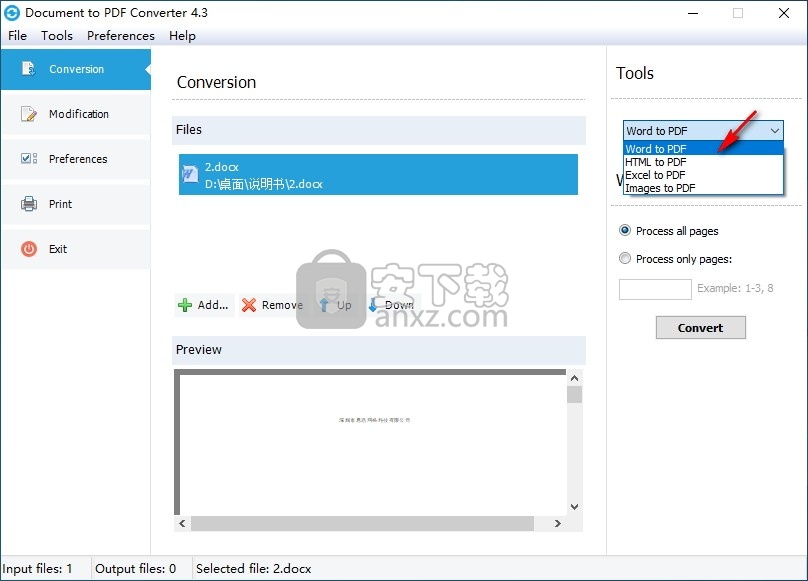Click the red X Remove icon

coord(249,305)
